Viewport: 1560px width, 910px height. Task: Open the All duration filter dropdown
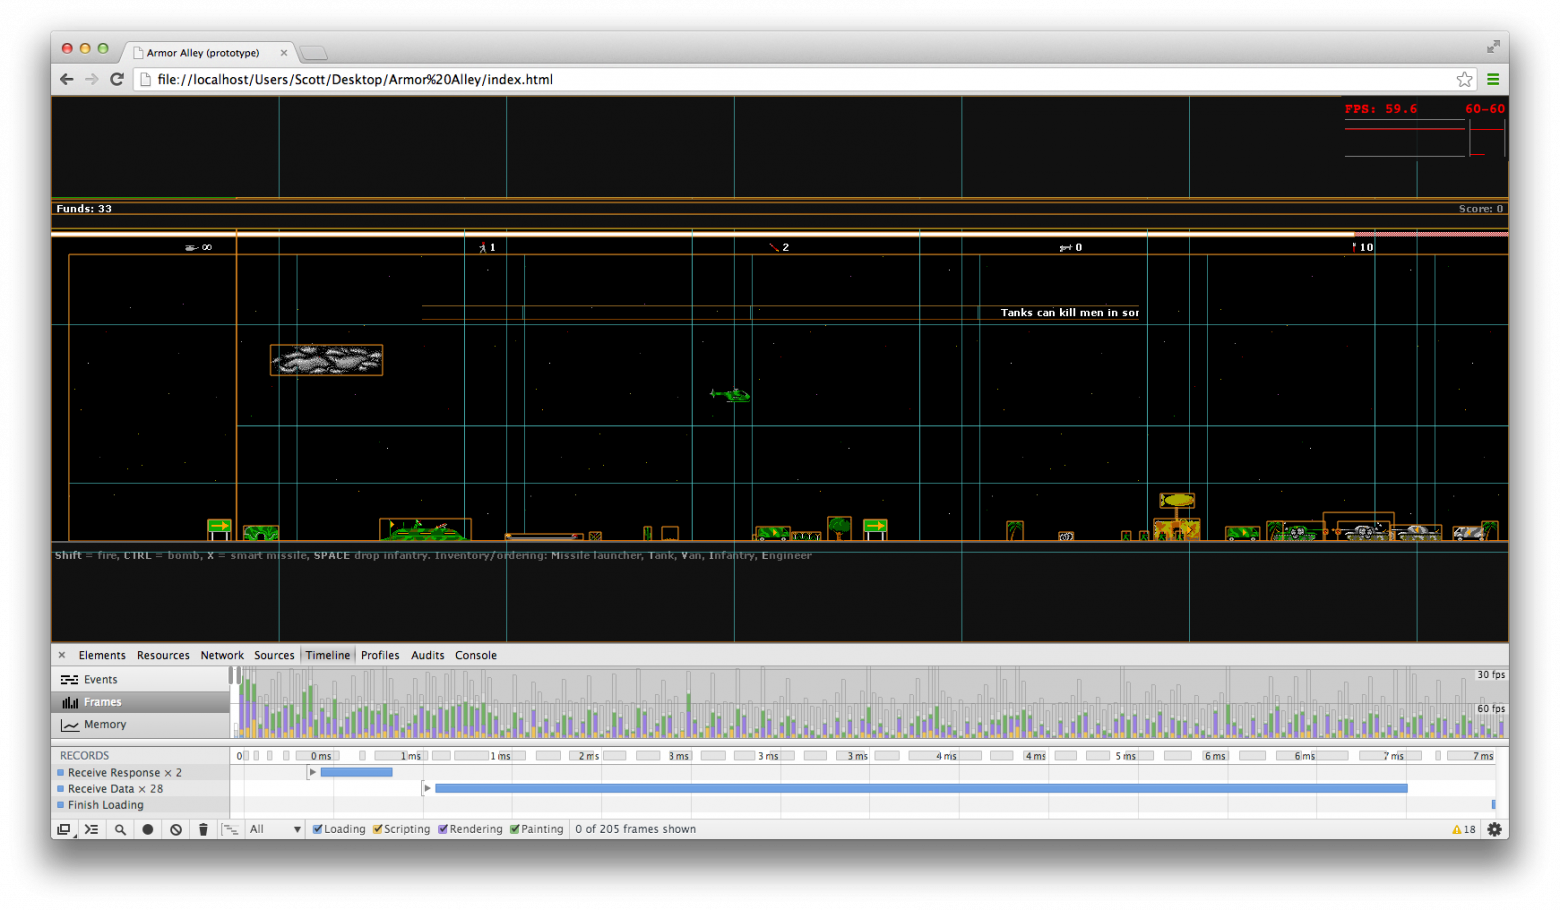tap(275, 829)
